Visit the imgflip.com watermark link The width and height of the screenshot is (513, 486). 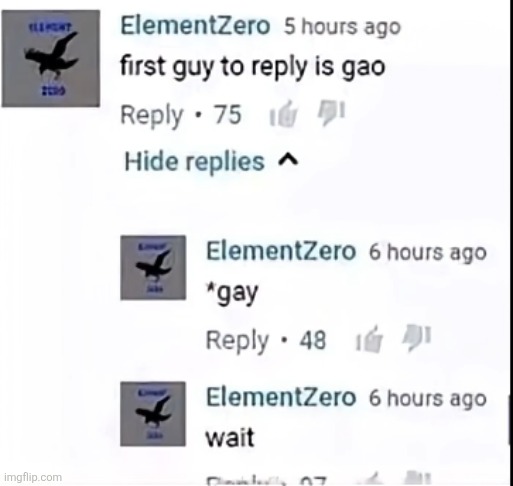33,477
